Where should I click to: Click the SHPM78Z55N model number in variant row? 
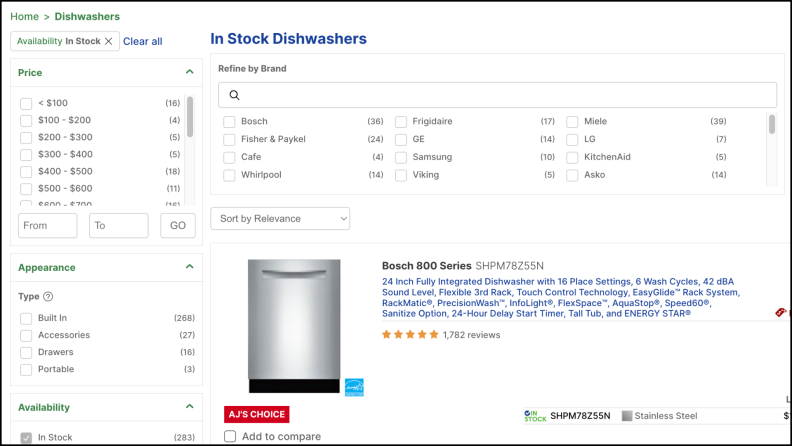coord(580,416)
